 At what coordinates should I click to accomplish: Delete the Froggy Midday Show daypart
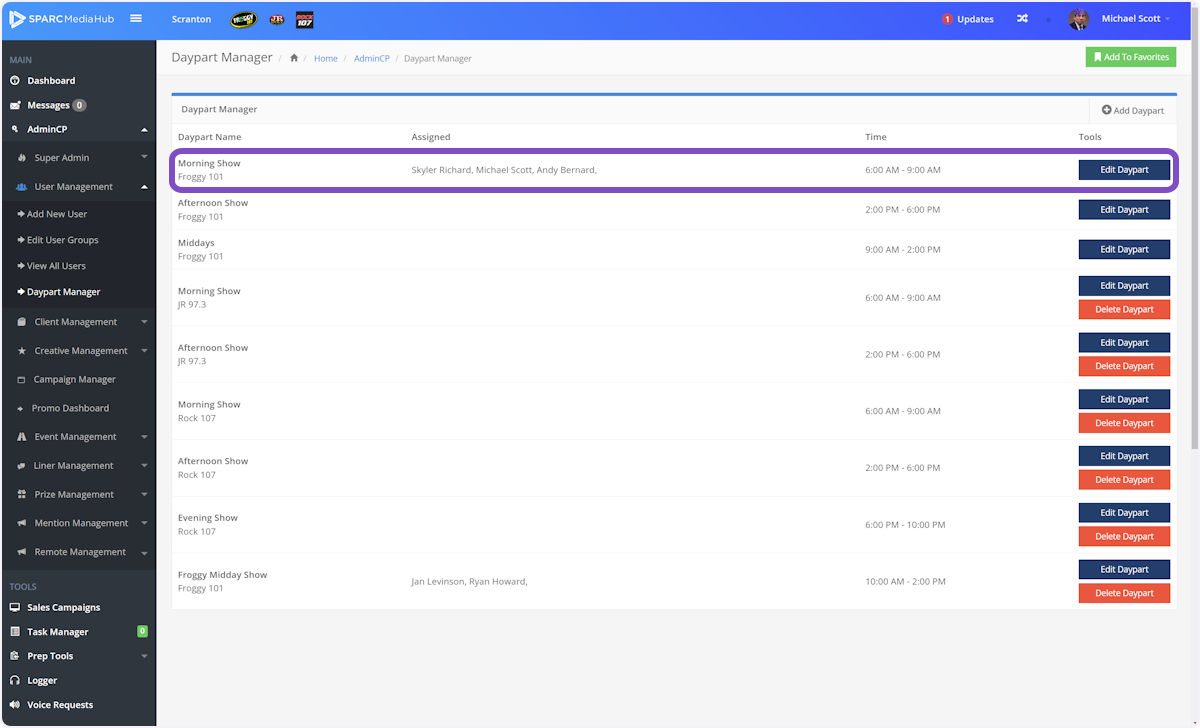click(x=1124, y=593)
